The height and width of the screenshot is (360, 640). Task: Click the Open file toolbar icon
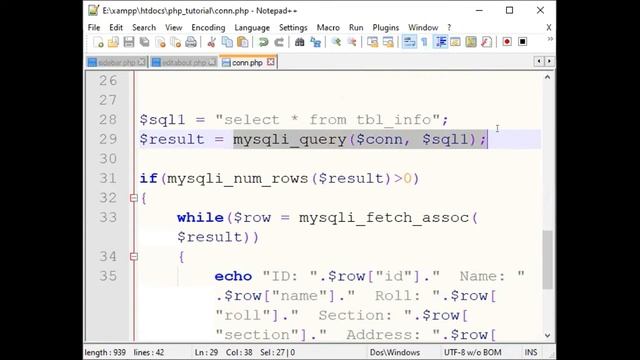[113, 42]
